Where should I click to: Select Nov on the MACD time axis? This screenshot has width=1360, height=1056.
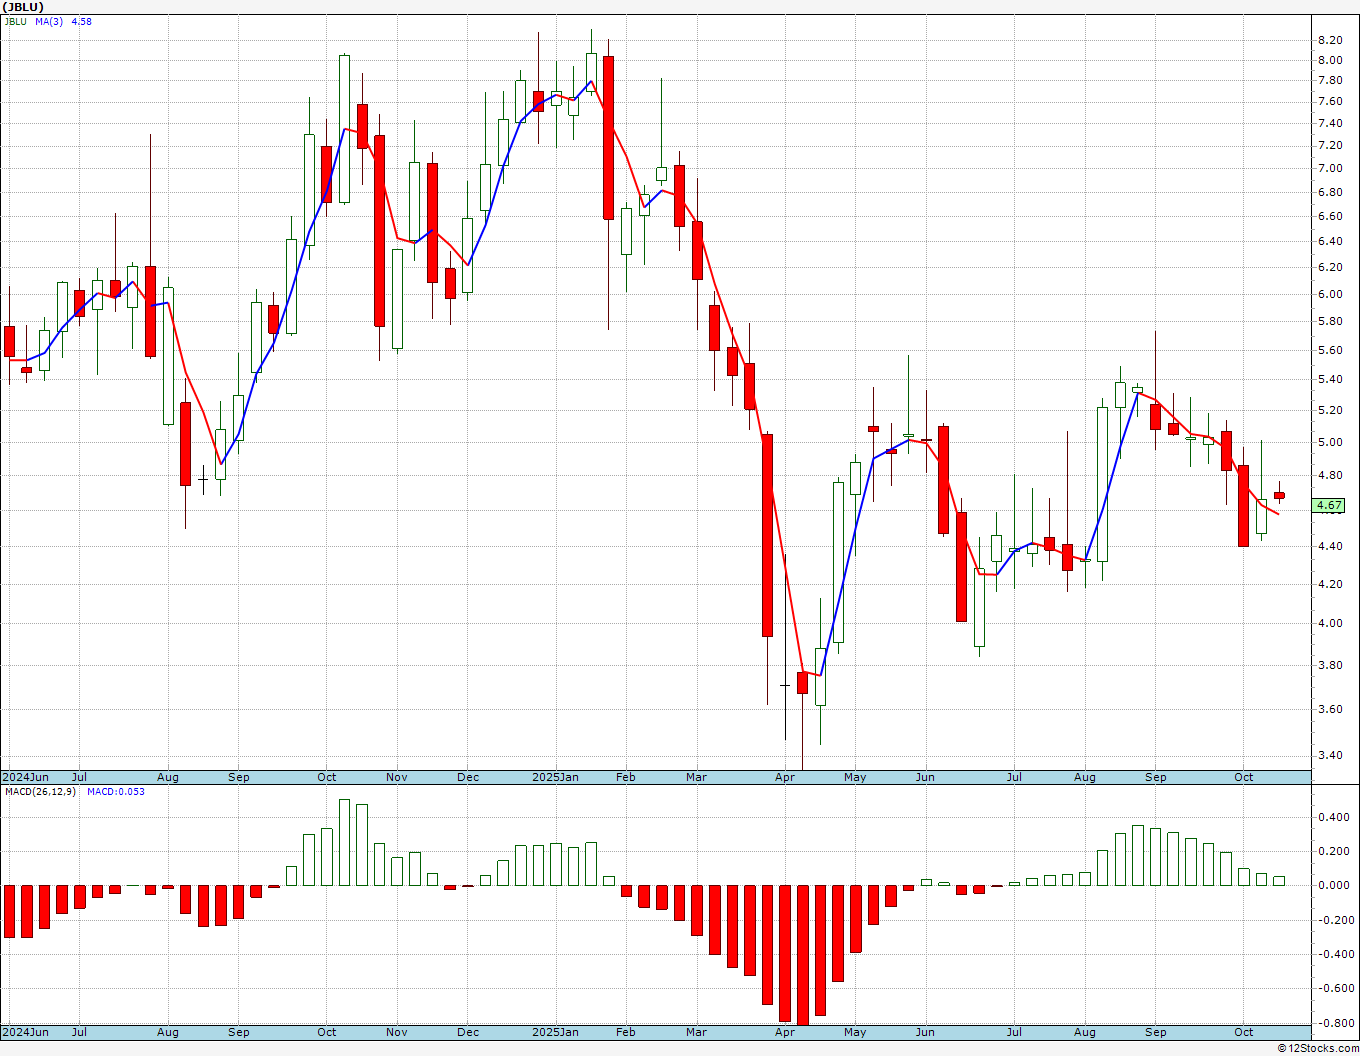[397, 1032]
